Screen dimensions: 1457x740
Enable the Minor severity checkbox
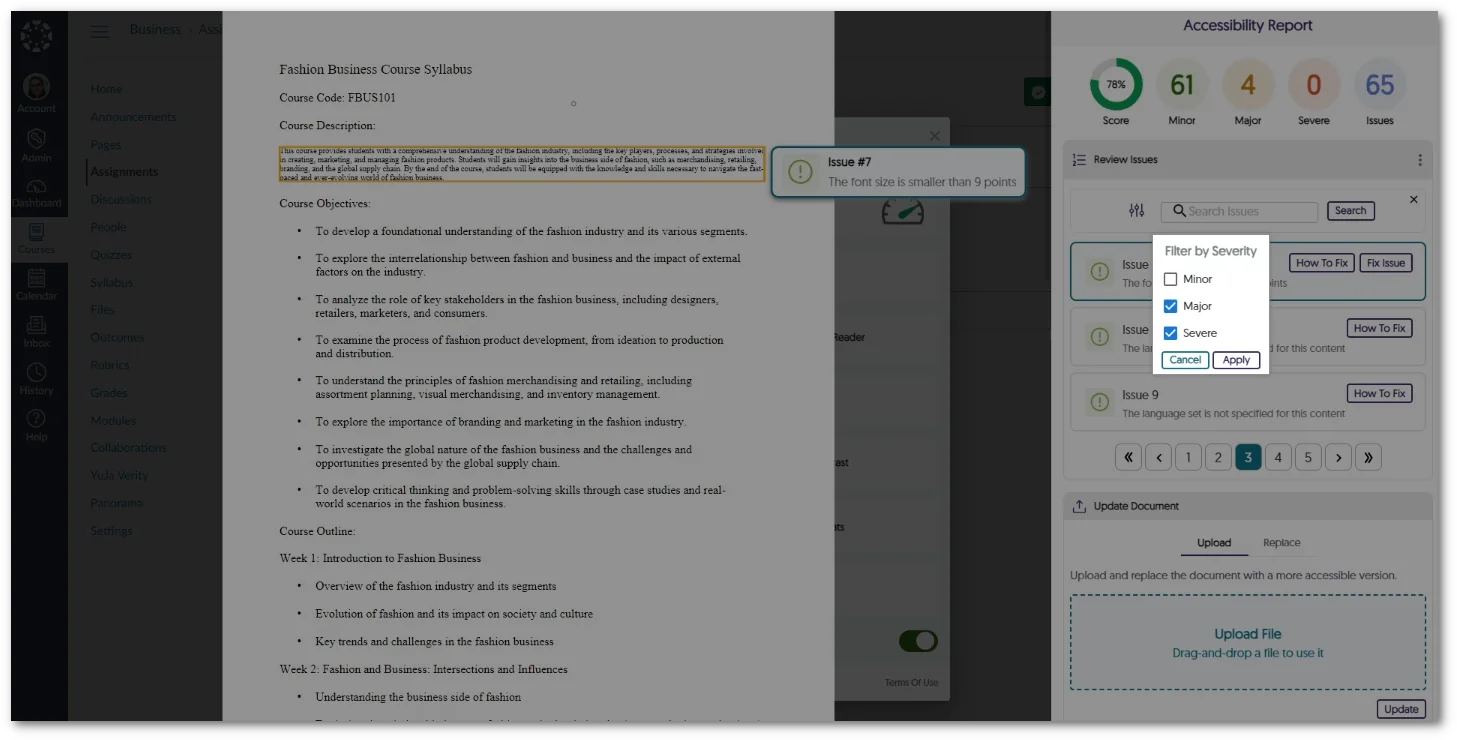pyautogui.click(x=1170, y=279)
